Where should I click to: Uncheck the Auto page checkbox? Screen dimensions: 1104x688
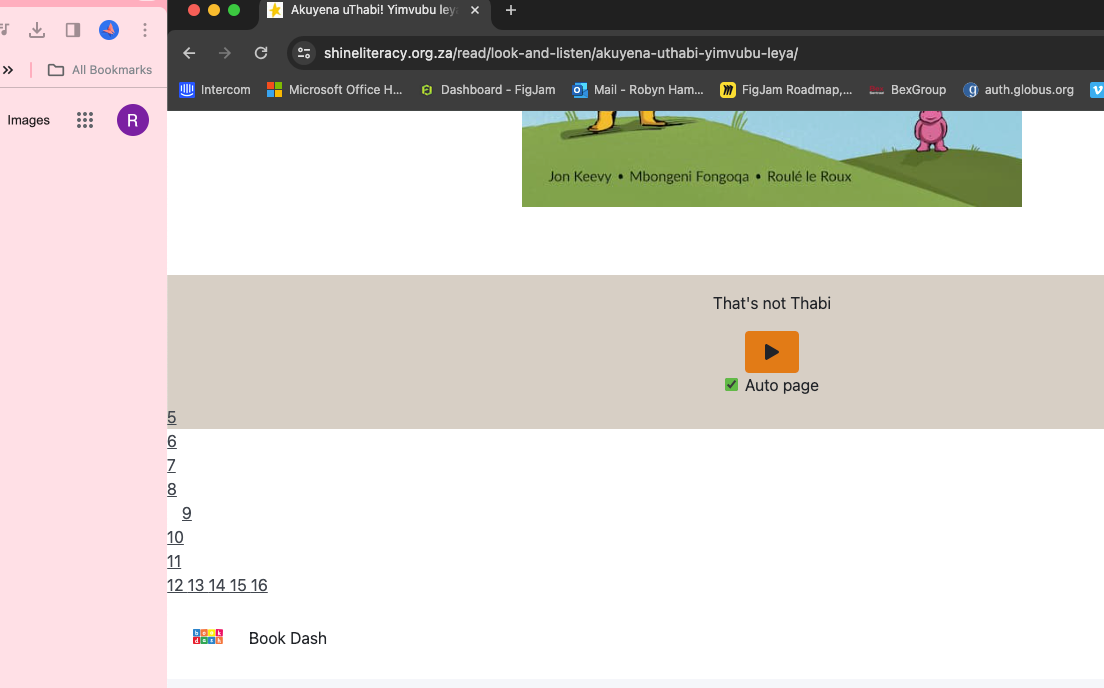pyautogui.click(x=731, y=385)
